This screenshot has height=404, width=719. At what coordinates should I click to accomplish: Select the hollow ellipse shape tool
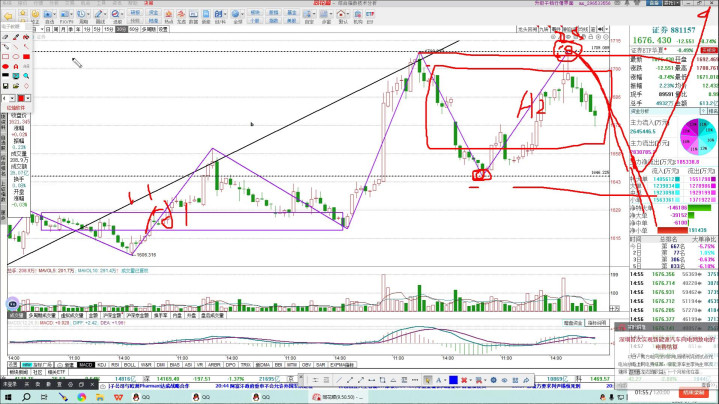pos(16,57)
